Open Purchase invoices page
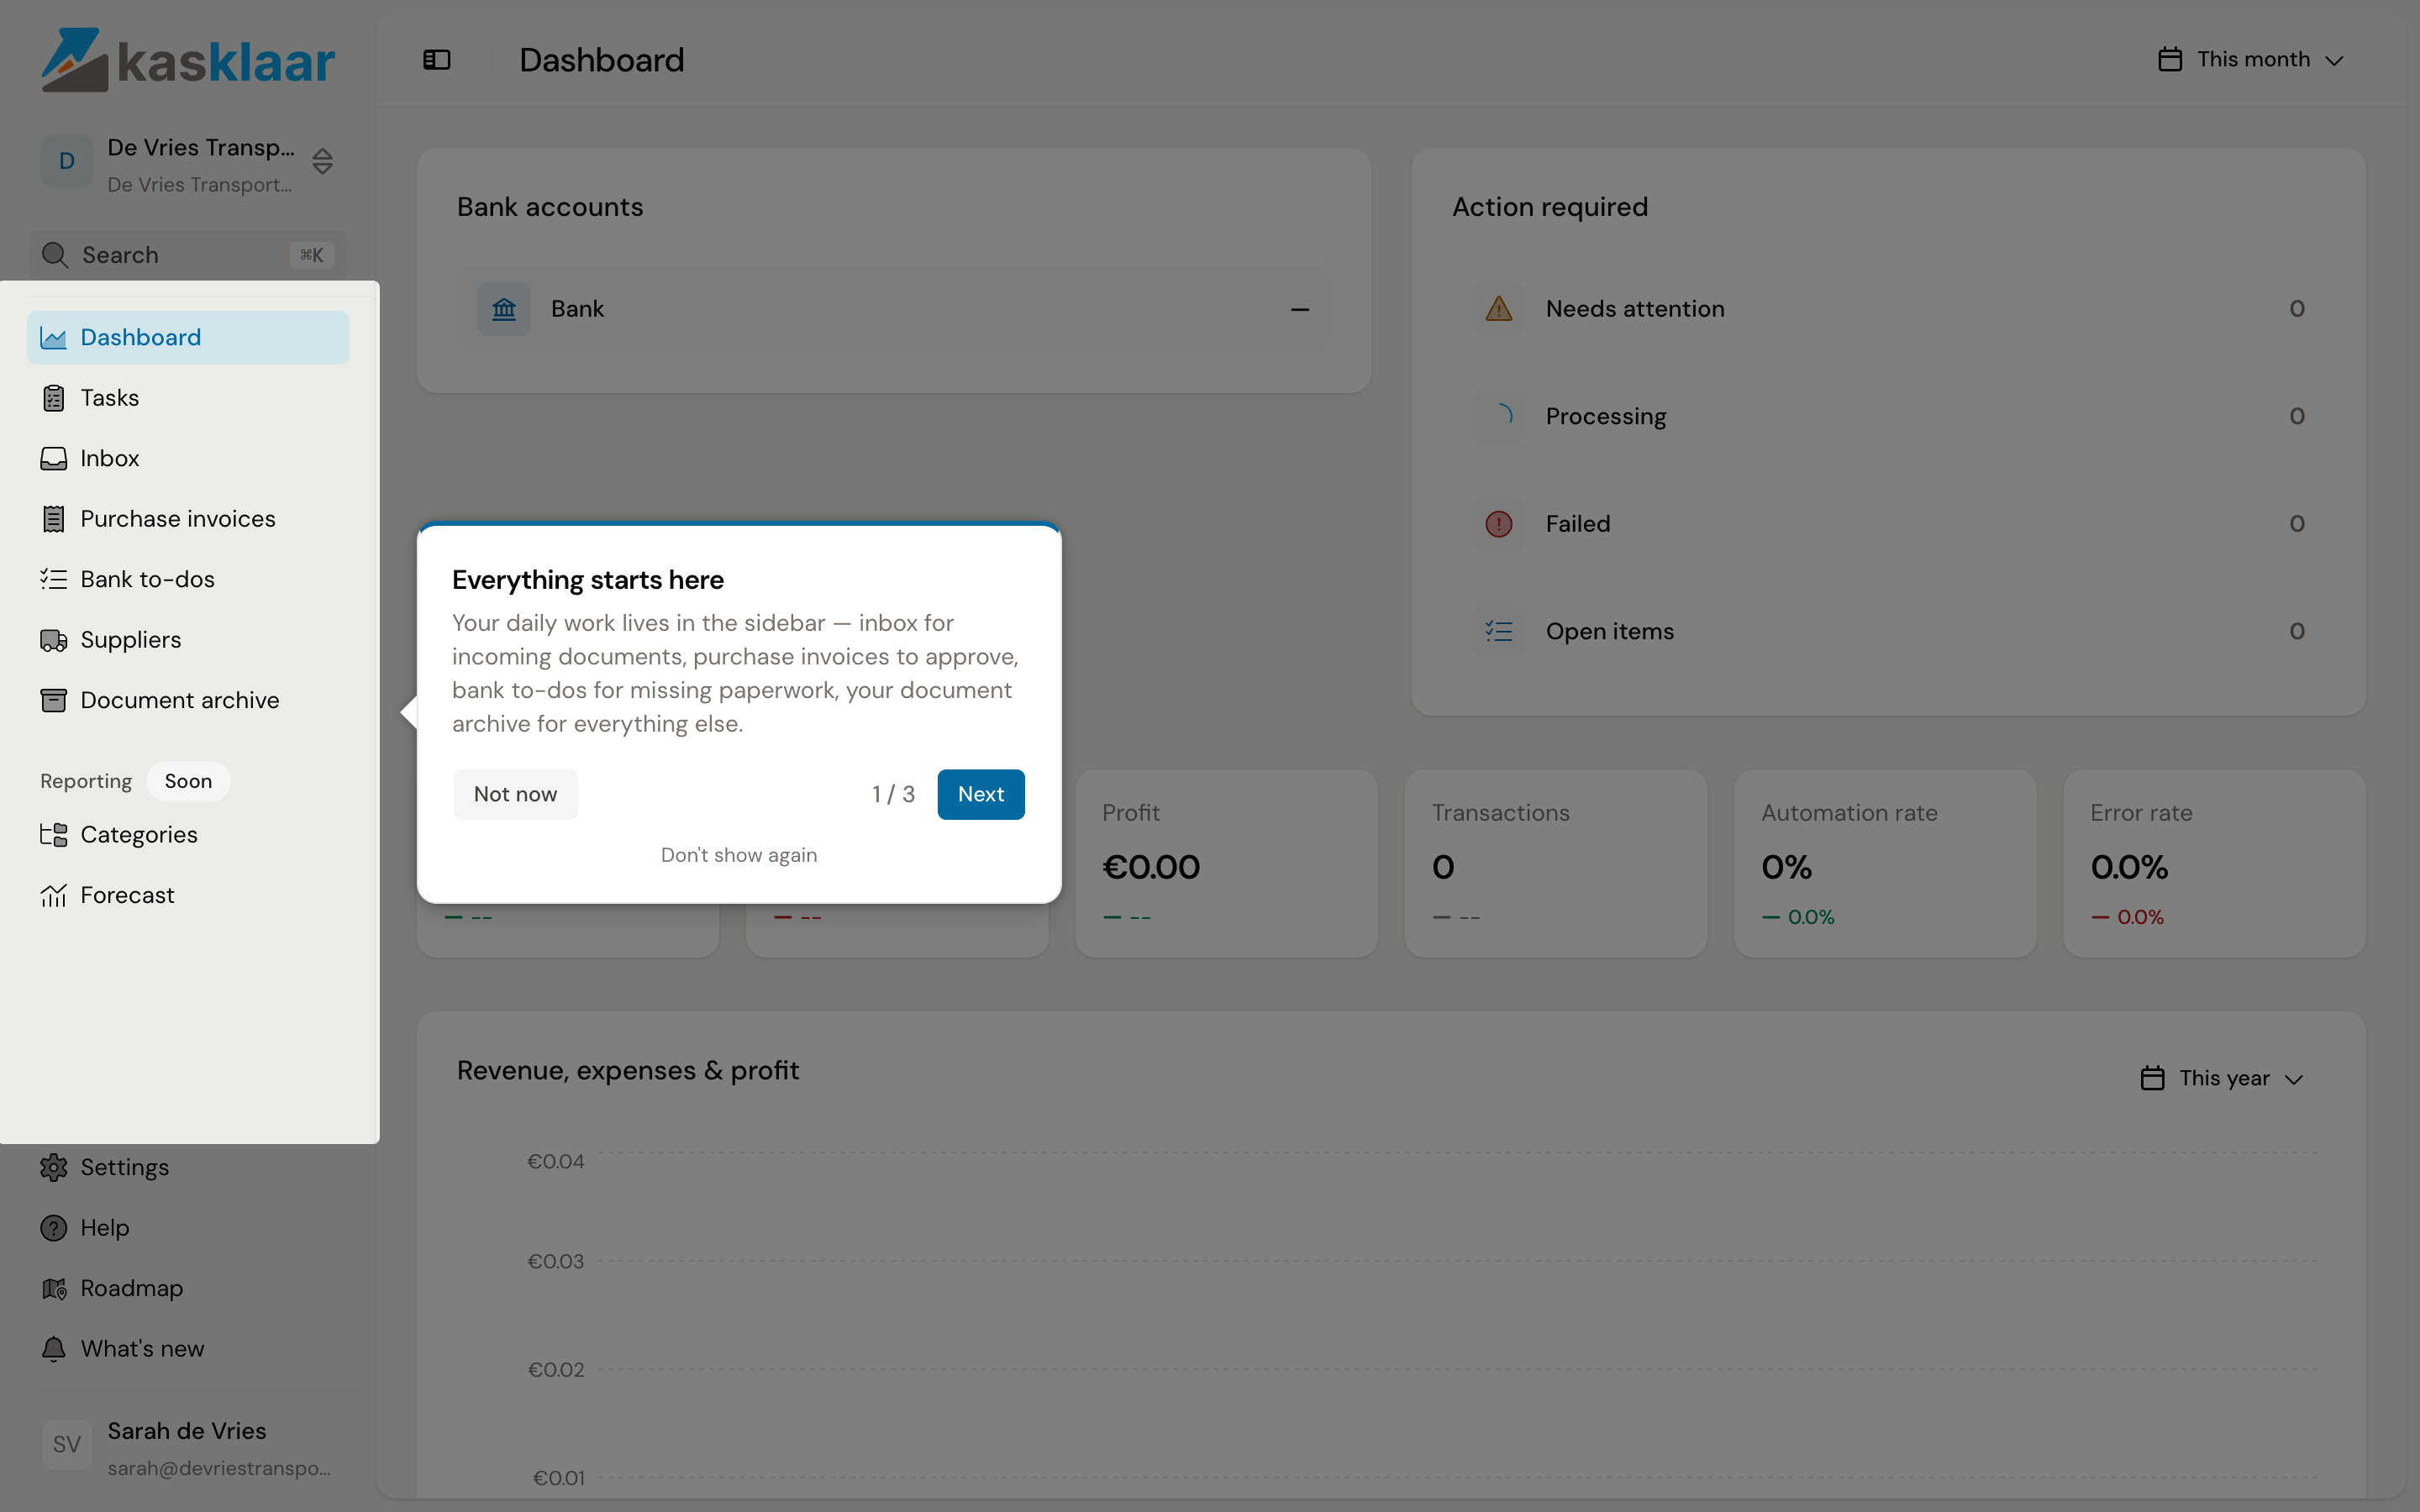The width and height of the screenshot is (2420, 1512). (188, 519)
